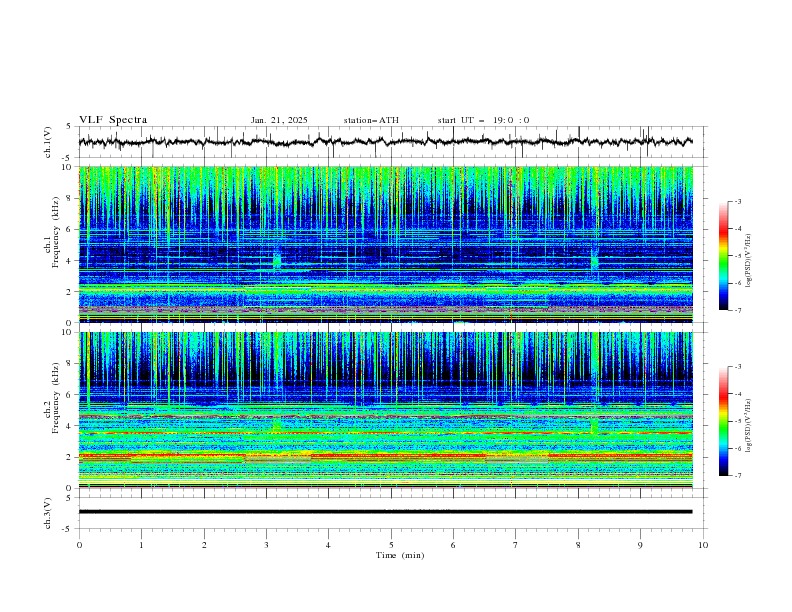The width and height of the screenshot is (792, 612).
Task: Click the 'ch.1(V)' waveform axis label
Action: click(x=48, y=142)
